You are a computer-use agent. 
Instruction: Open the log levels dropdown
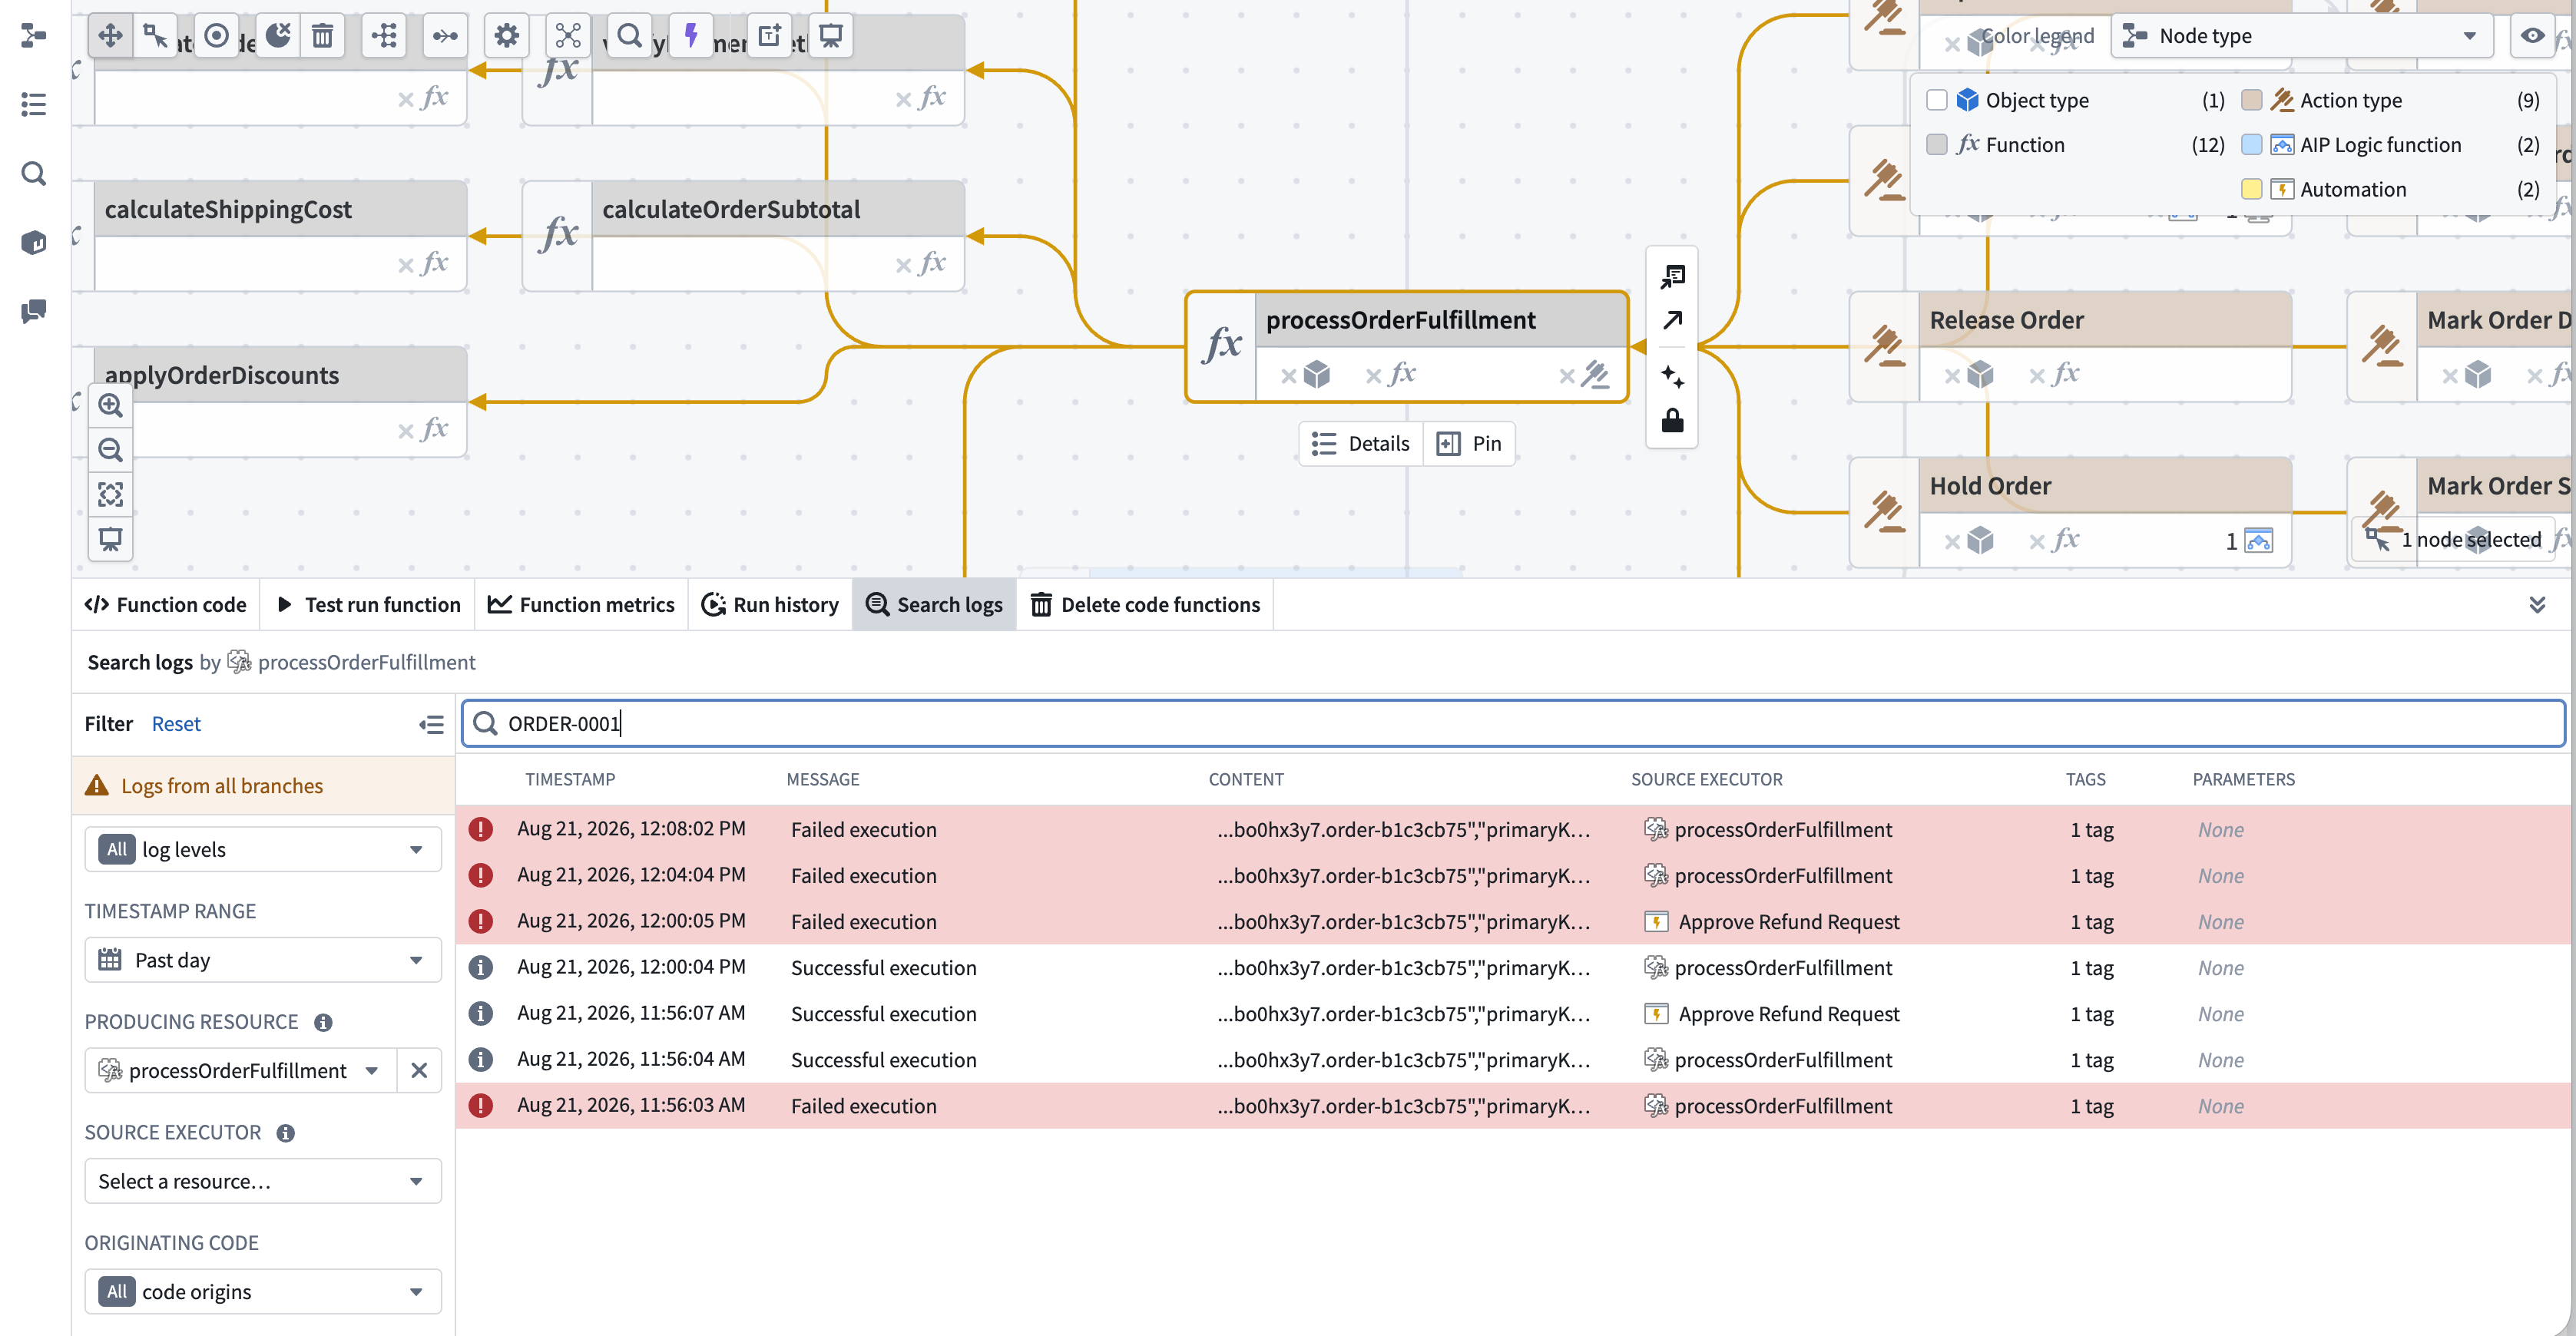coord(263,849)
